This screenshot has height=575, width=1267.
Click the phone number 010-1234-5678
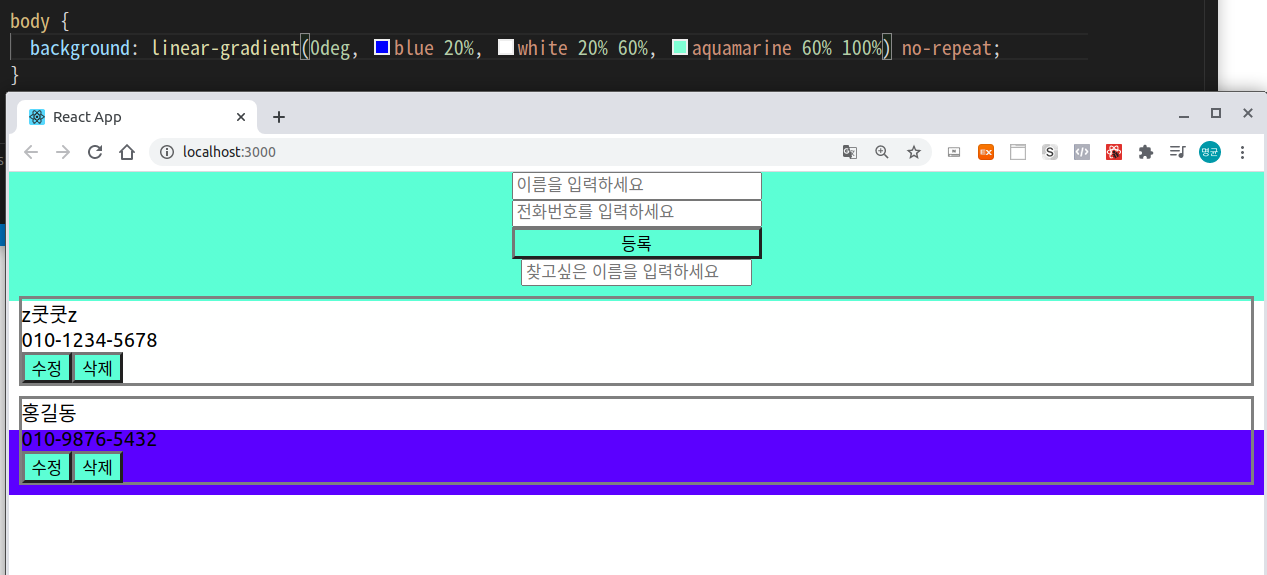[x=89, y=341]
